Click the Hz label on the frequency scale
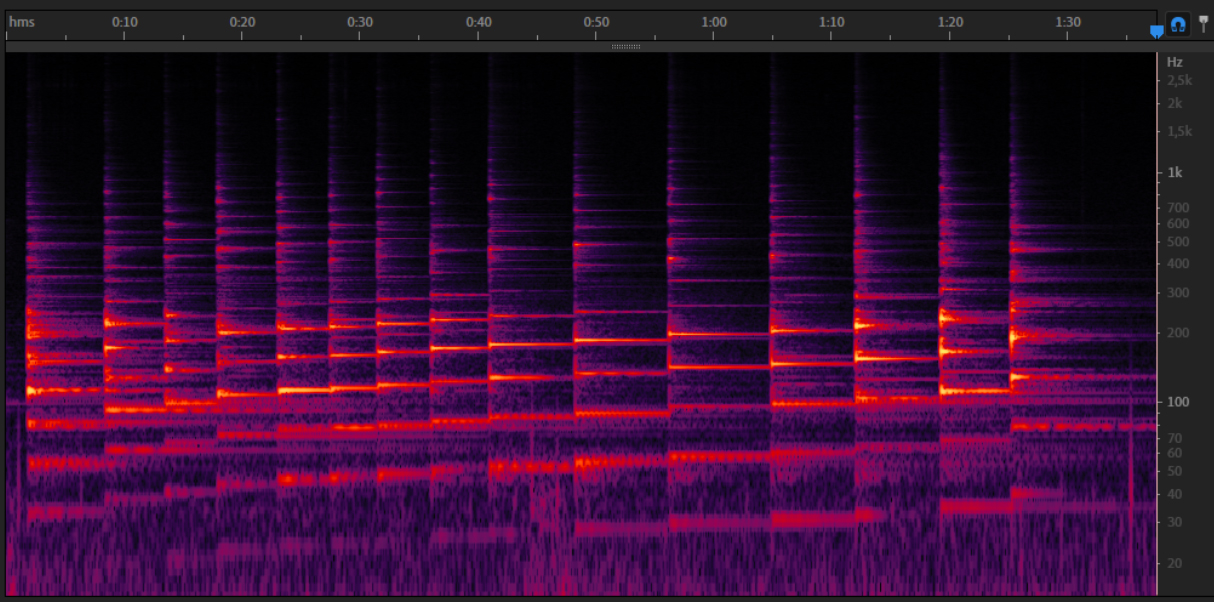The height and width of the screenshot is (602, 1214). (x=1175, y=61)
